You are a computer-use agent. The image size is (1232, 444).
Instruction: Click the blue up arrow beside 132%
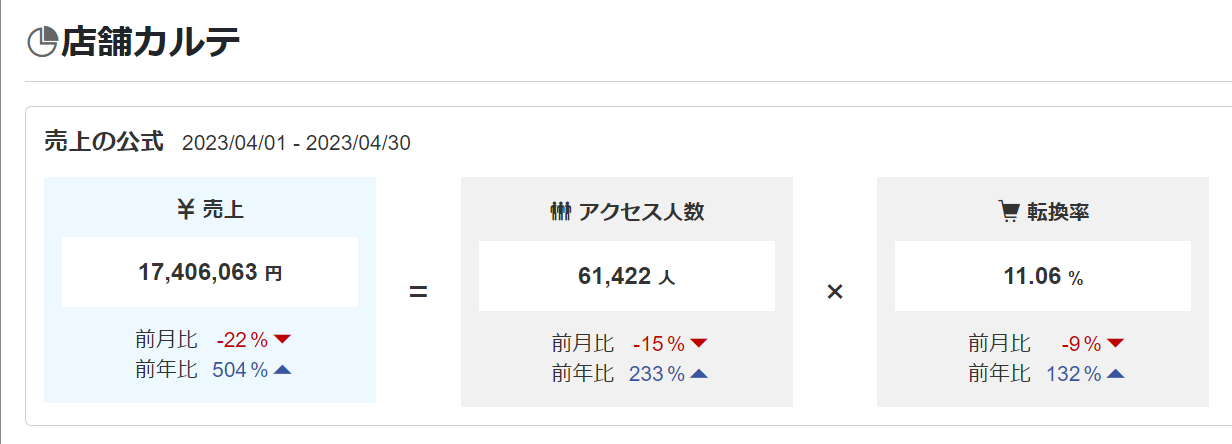(1115, 375)
